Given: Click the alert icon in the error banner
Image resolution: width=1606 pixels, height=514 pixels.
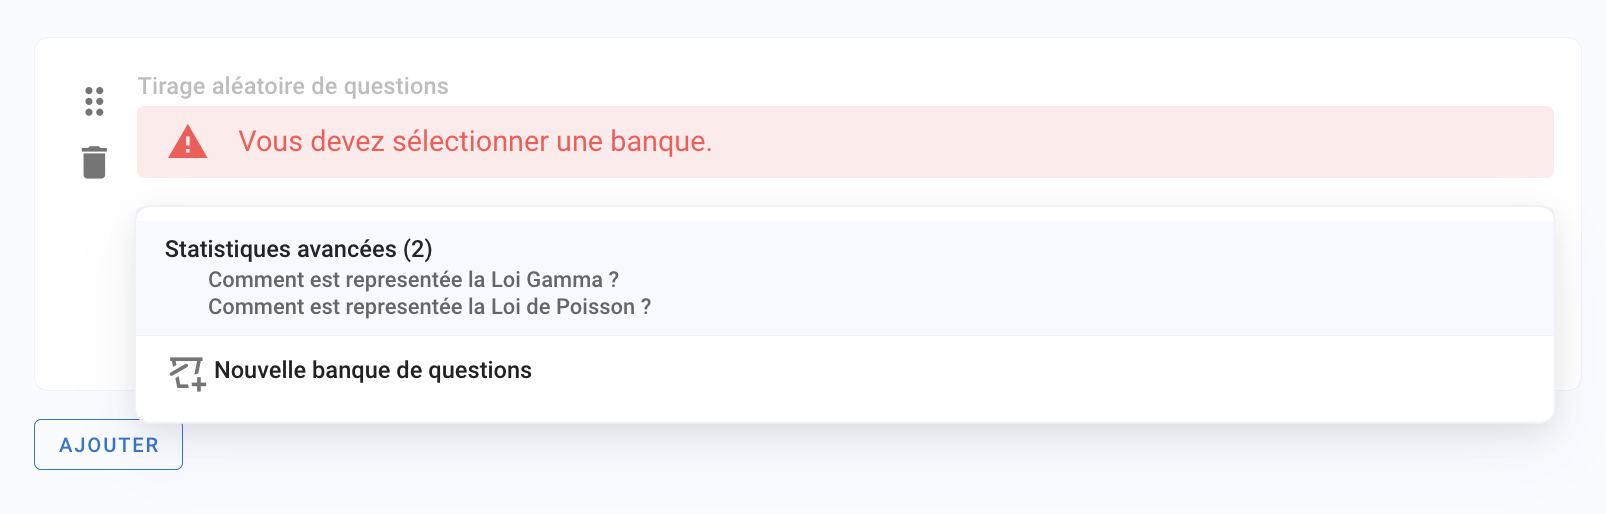Looking at the screenshot, I should (188, 142).
